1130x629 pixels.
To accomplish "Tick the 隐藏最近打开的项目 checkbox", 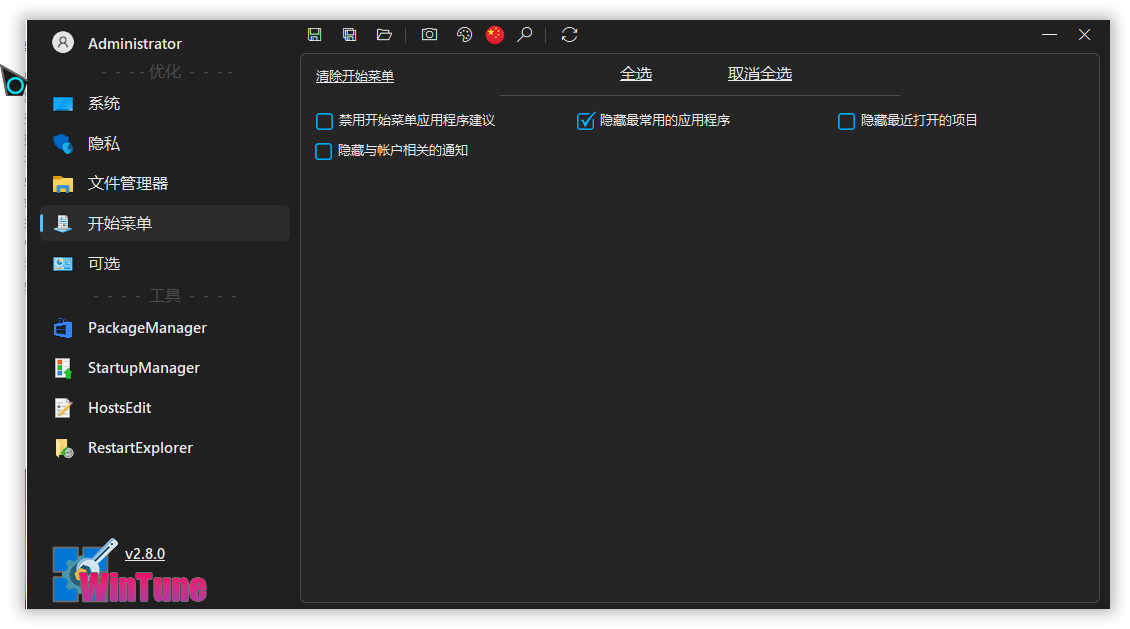I will 846,121.
